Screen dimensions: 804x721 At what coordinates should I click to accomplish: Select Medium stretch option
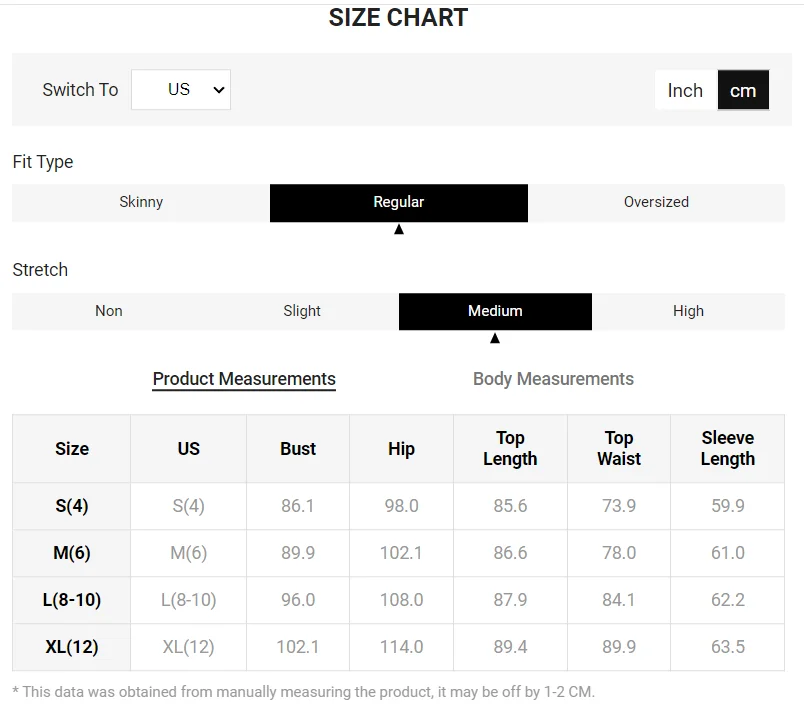(495, 311)
